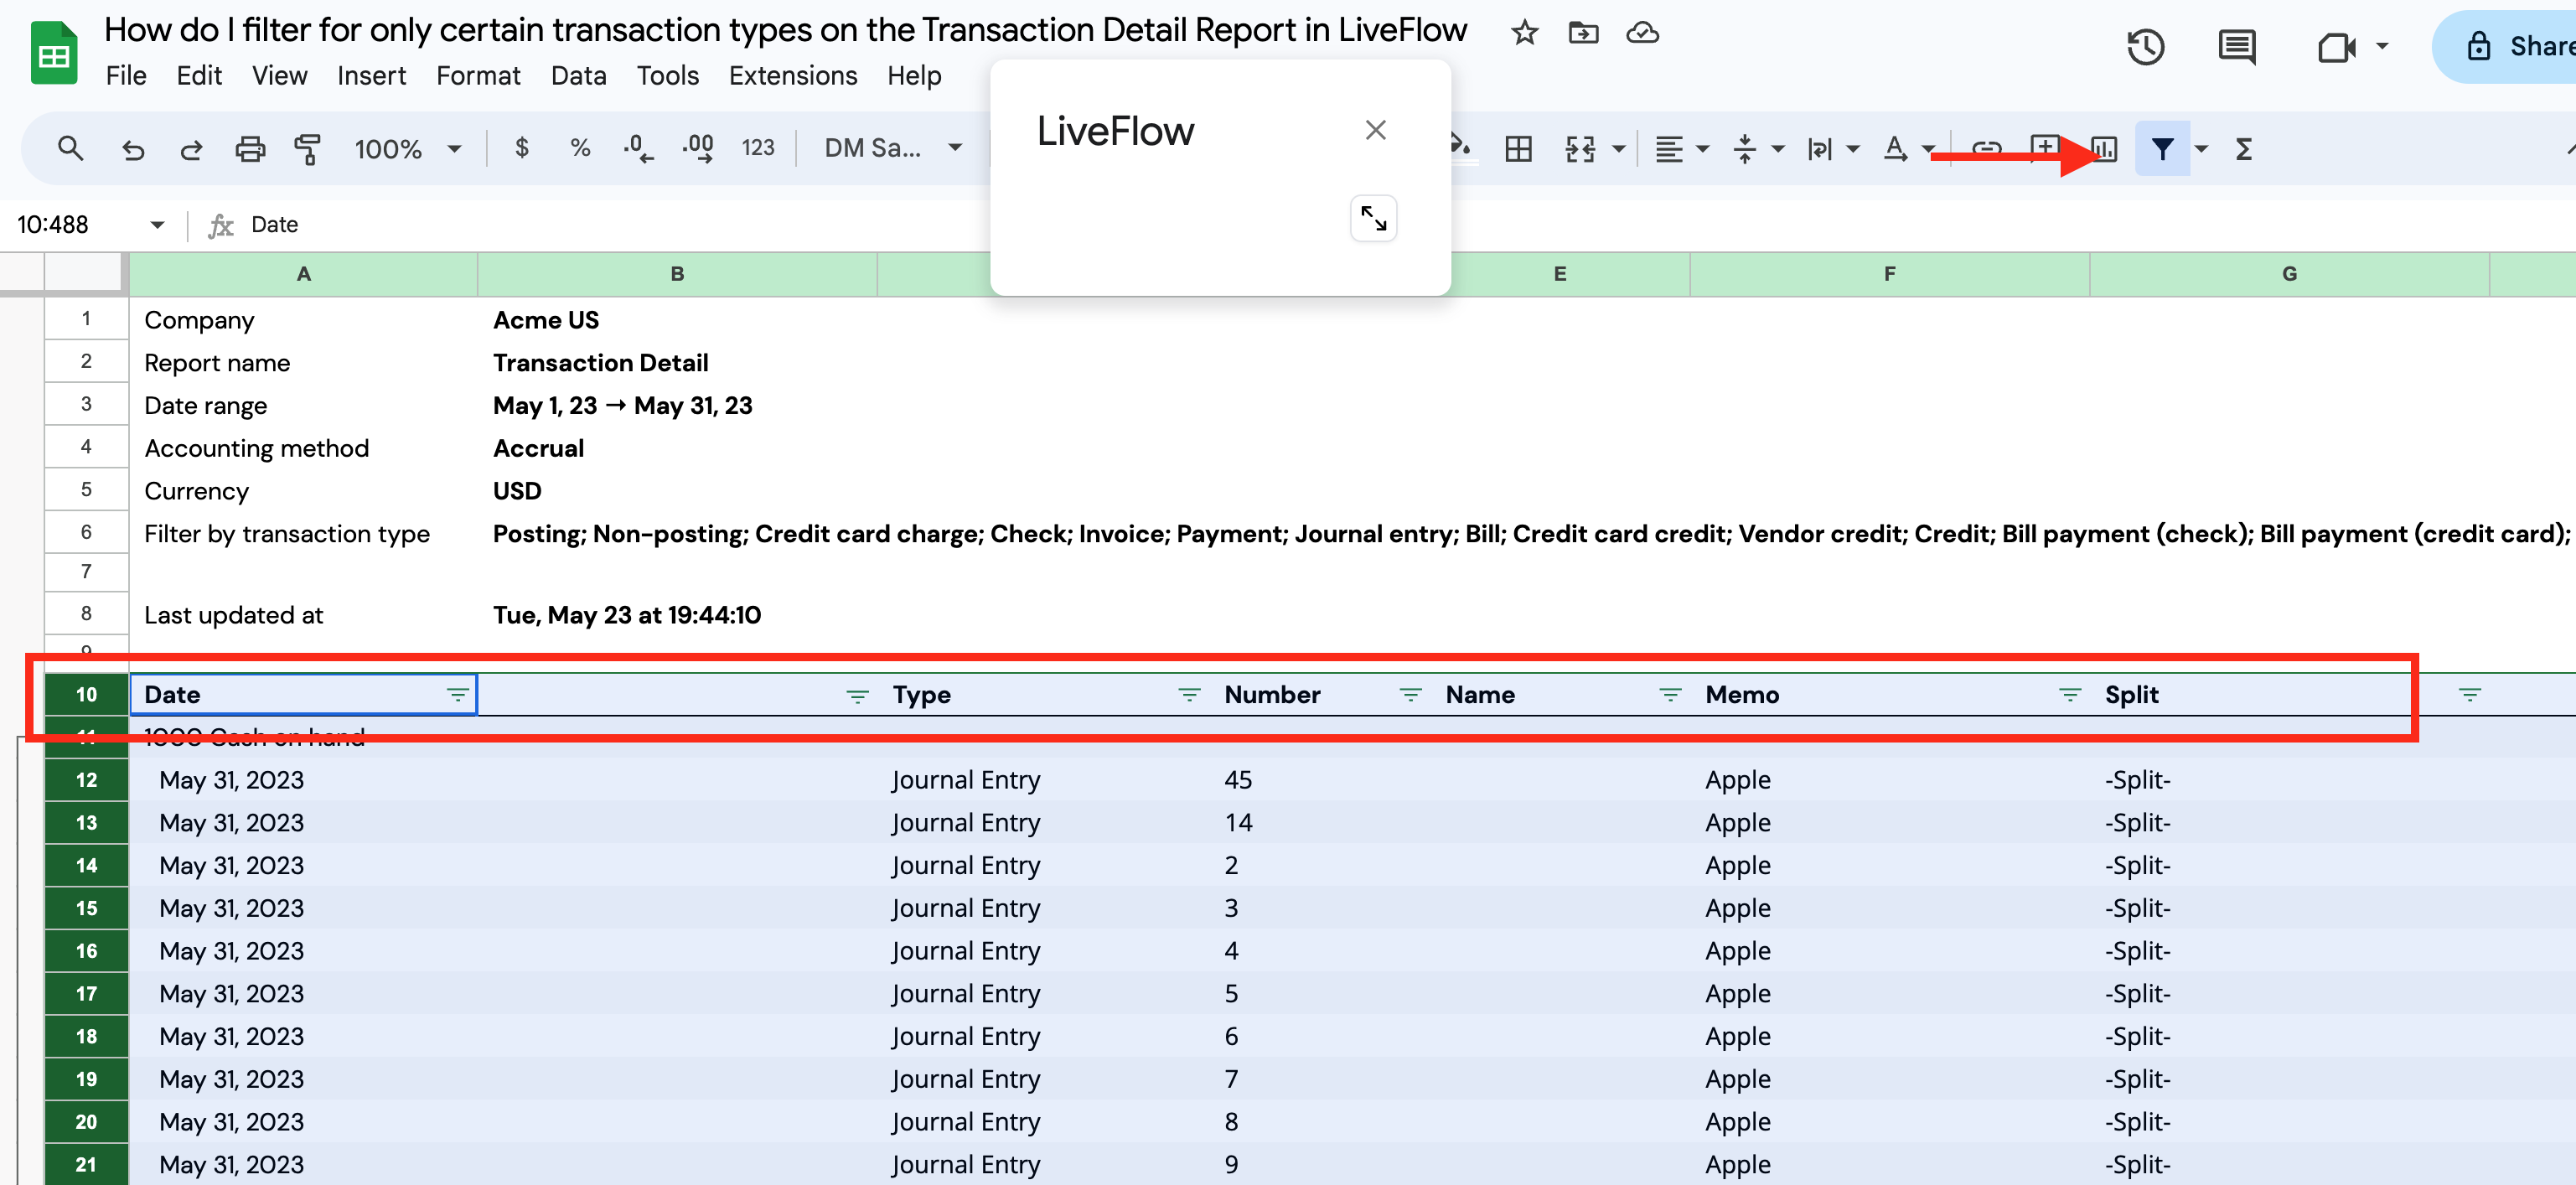2576x1185 pixels.
Task: Start a Meet call camera icon
Action: [2336, 46]
